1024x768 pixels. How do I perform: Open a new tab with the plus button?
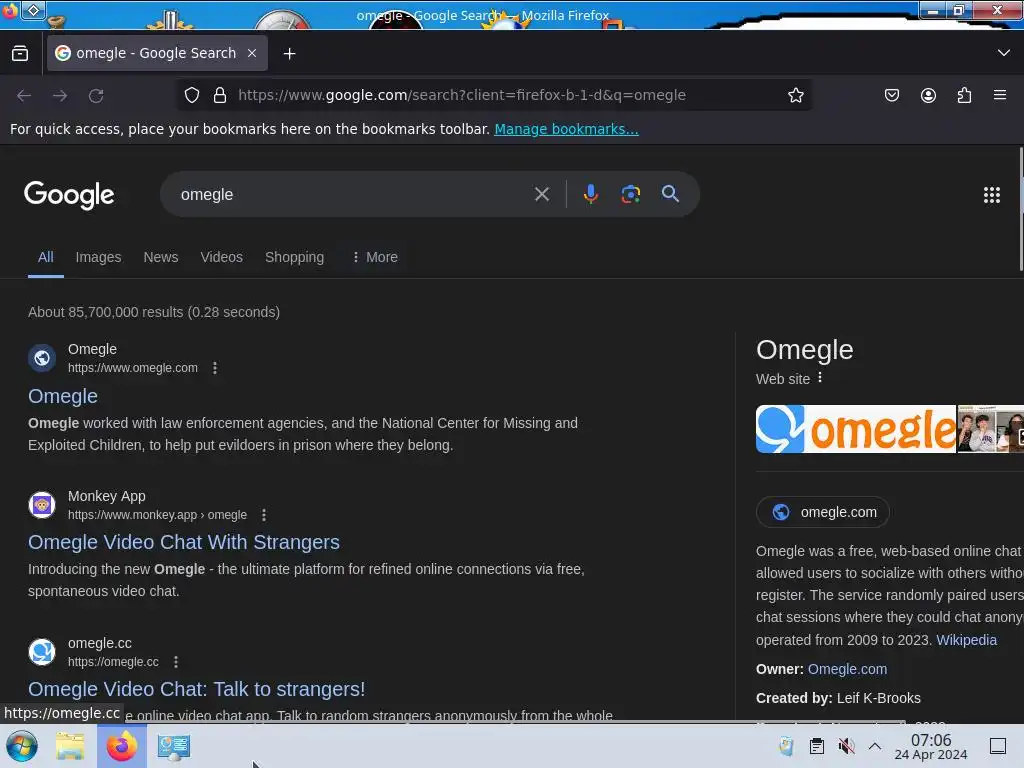pyautogui.click(x=289, y=54)
